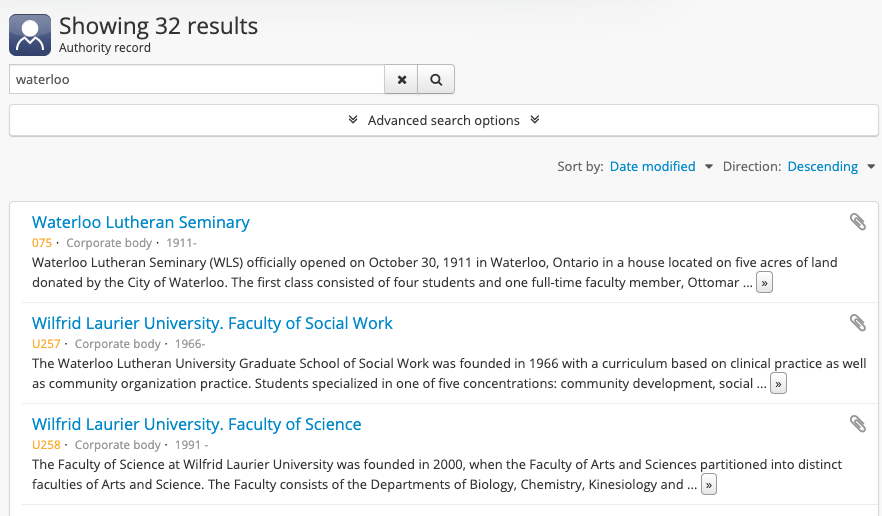The width and height of the screenshot is (882, 516).
Task: Expand Faculty of Science description with » button
Action: pyautogui.click(x=708, y=485)
